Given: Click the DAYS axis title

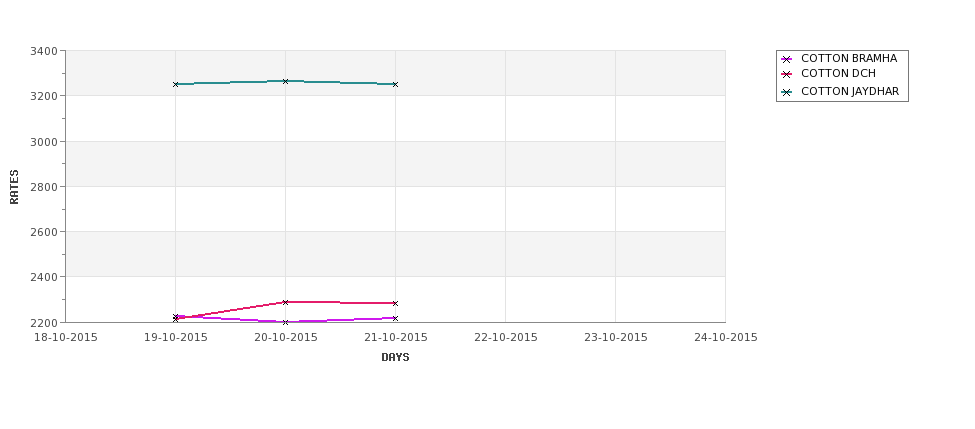Looking at the screenshot, I should pos(395,358).
